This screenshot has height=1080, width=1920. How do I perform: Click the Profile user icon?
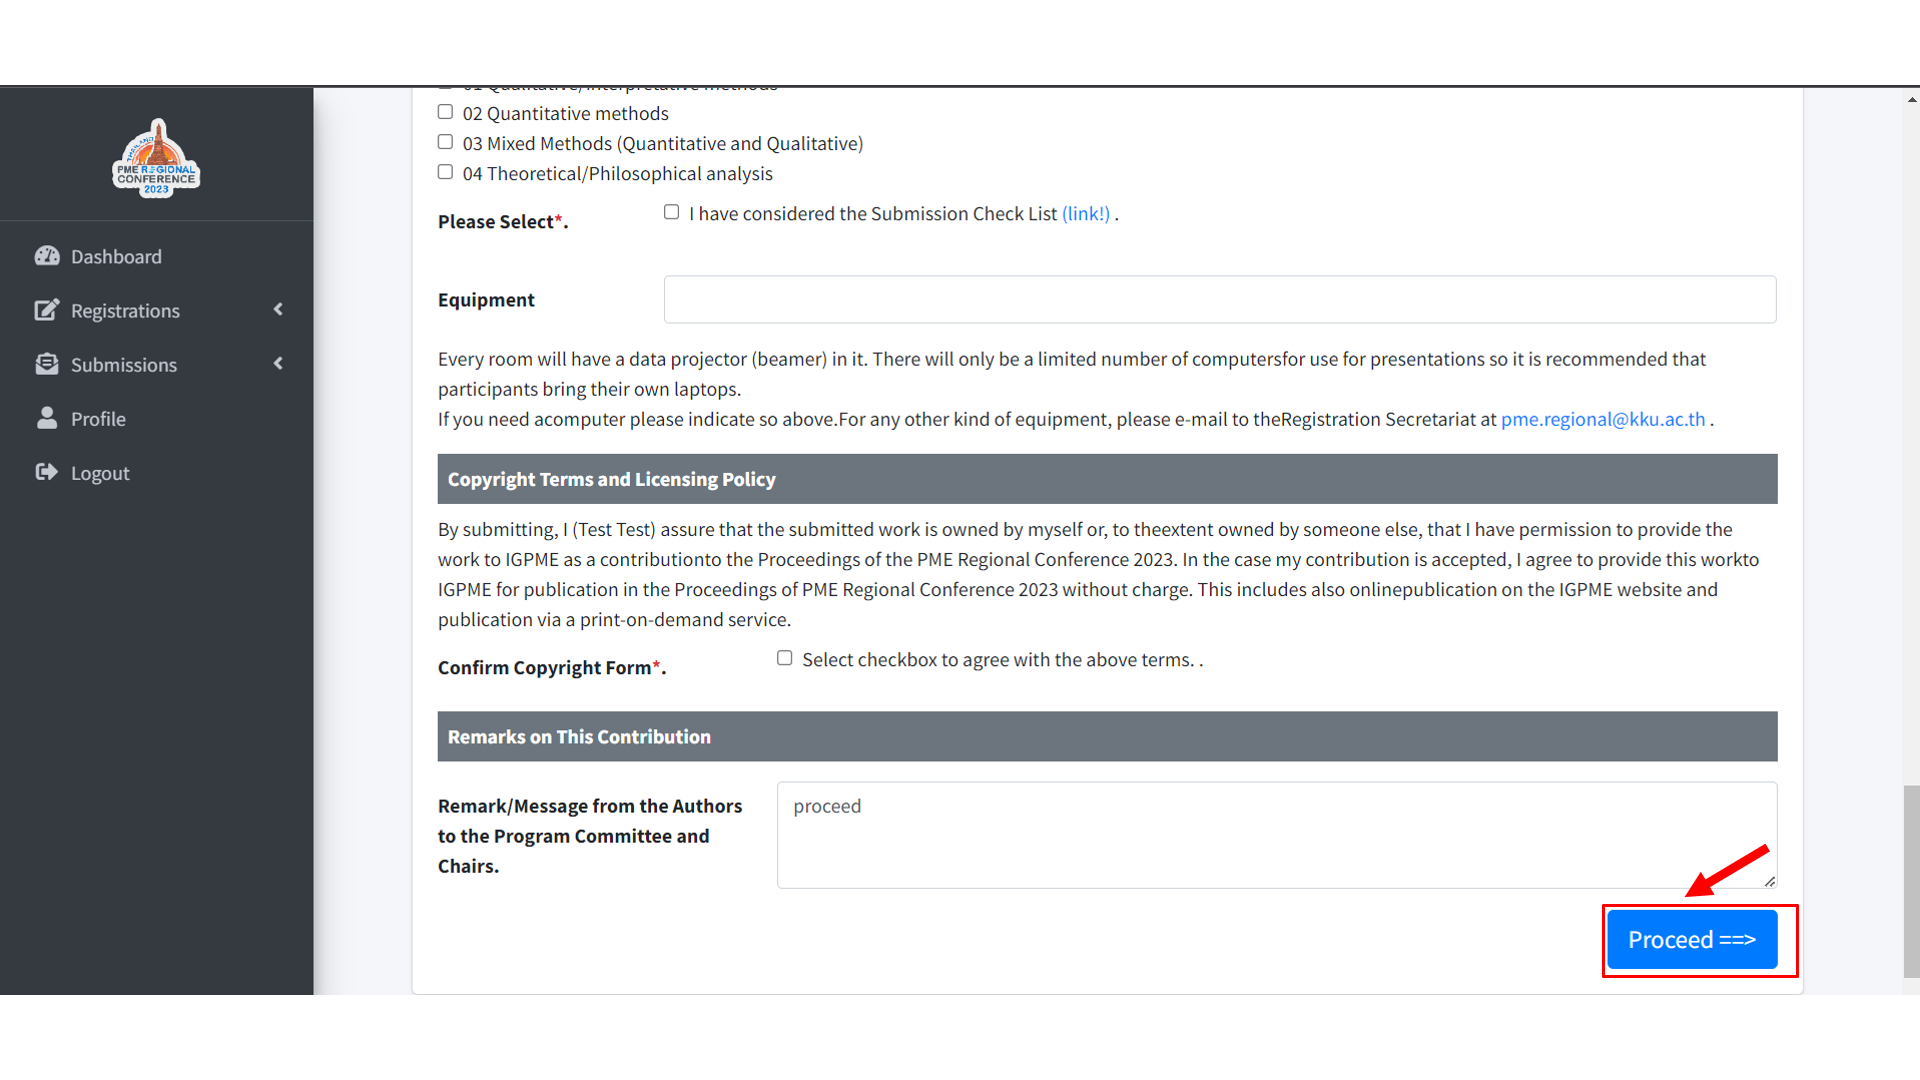[47, 418]
